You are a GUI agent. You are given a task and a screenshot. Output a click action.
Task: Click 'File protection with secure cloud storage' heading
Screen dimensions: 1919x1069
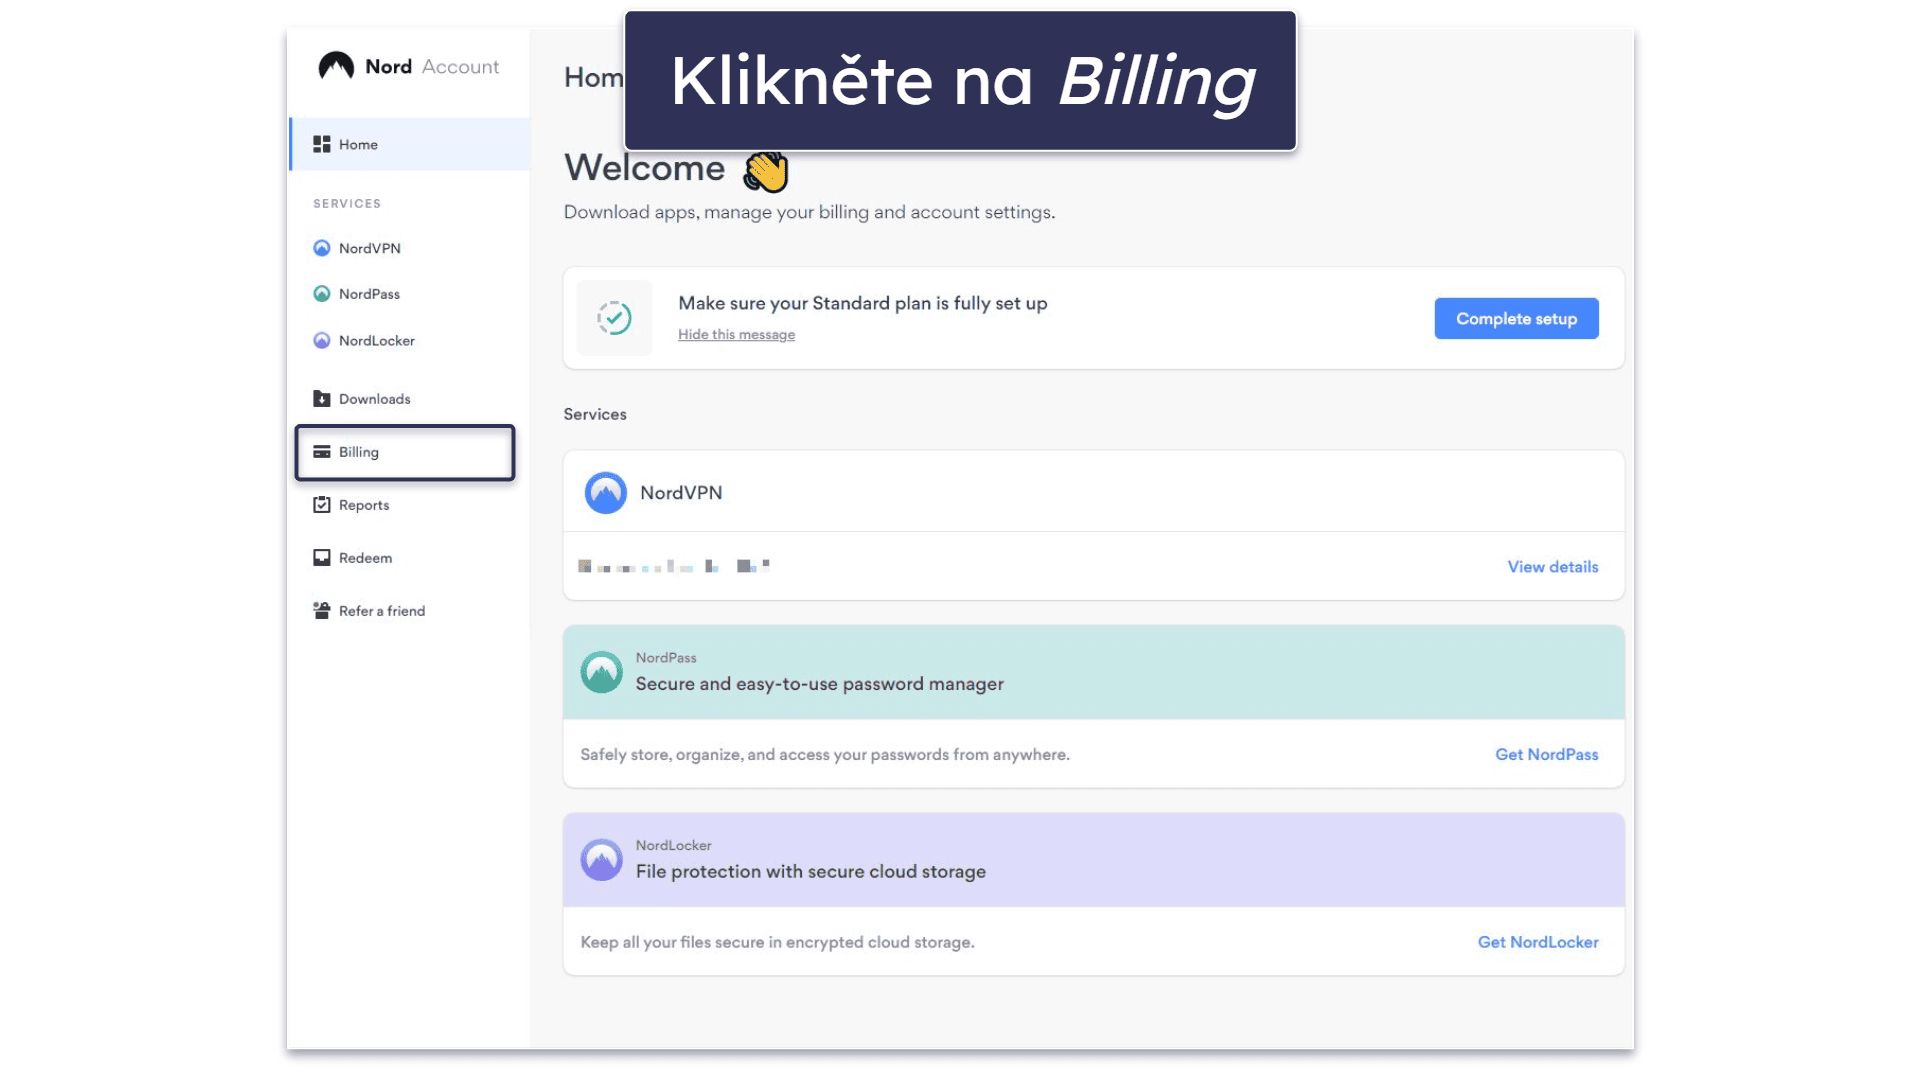[x=810, y=872]
